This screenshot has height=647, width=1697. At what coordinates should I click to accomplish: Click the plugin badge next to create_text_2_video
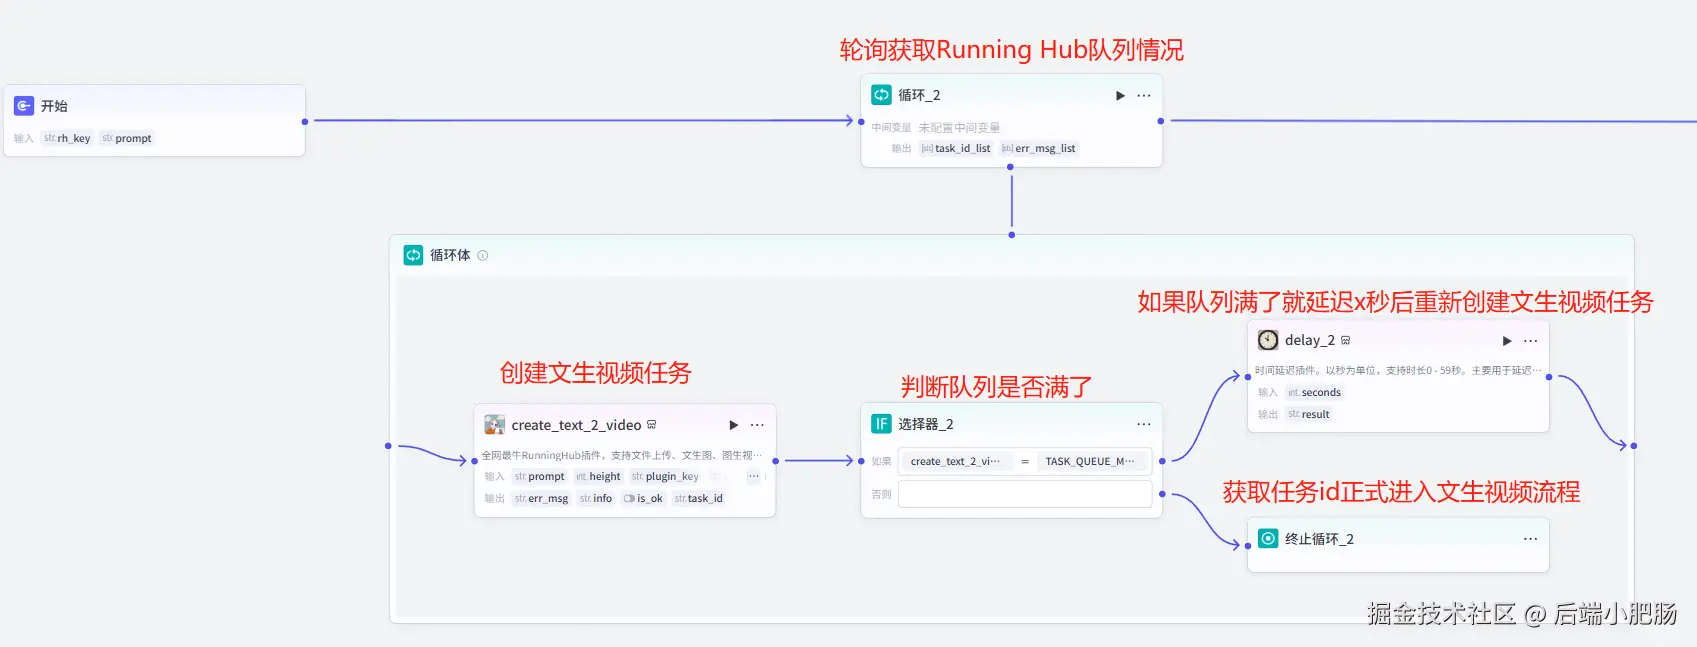click(x=652, y=425)
